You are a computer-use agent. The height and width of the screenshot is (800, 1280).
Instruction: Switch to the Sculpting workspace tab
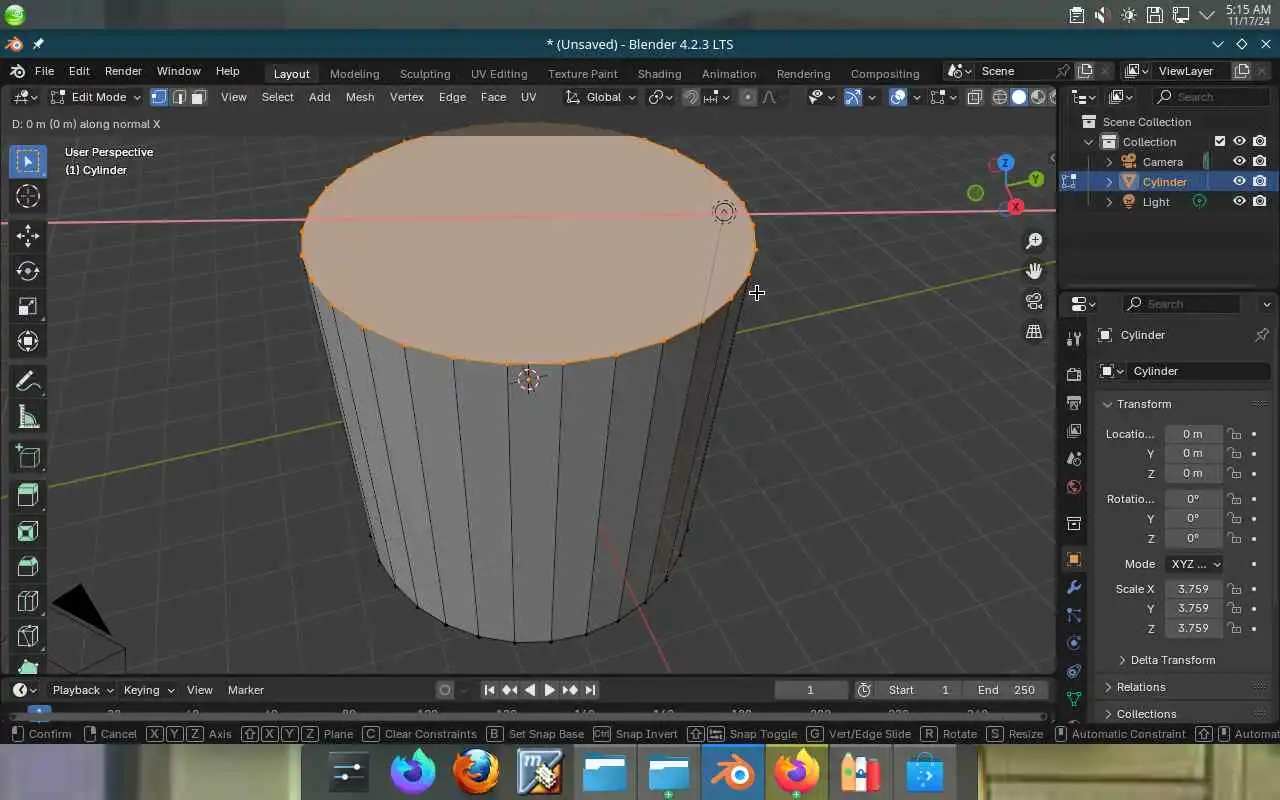point(425,74)
